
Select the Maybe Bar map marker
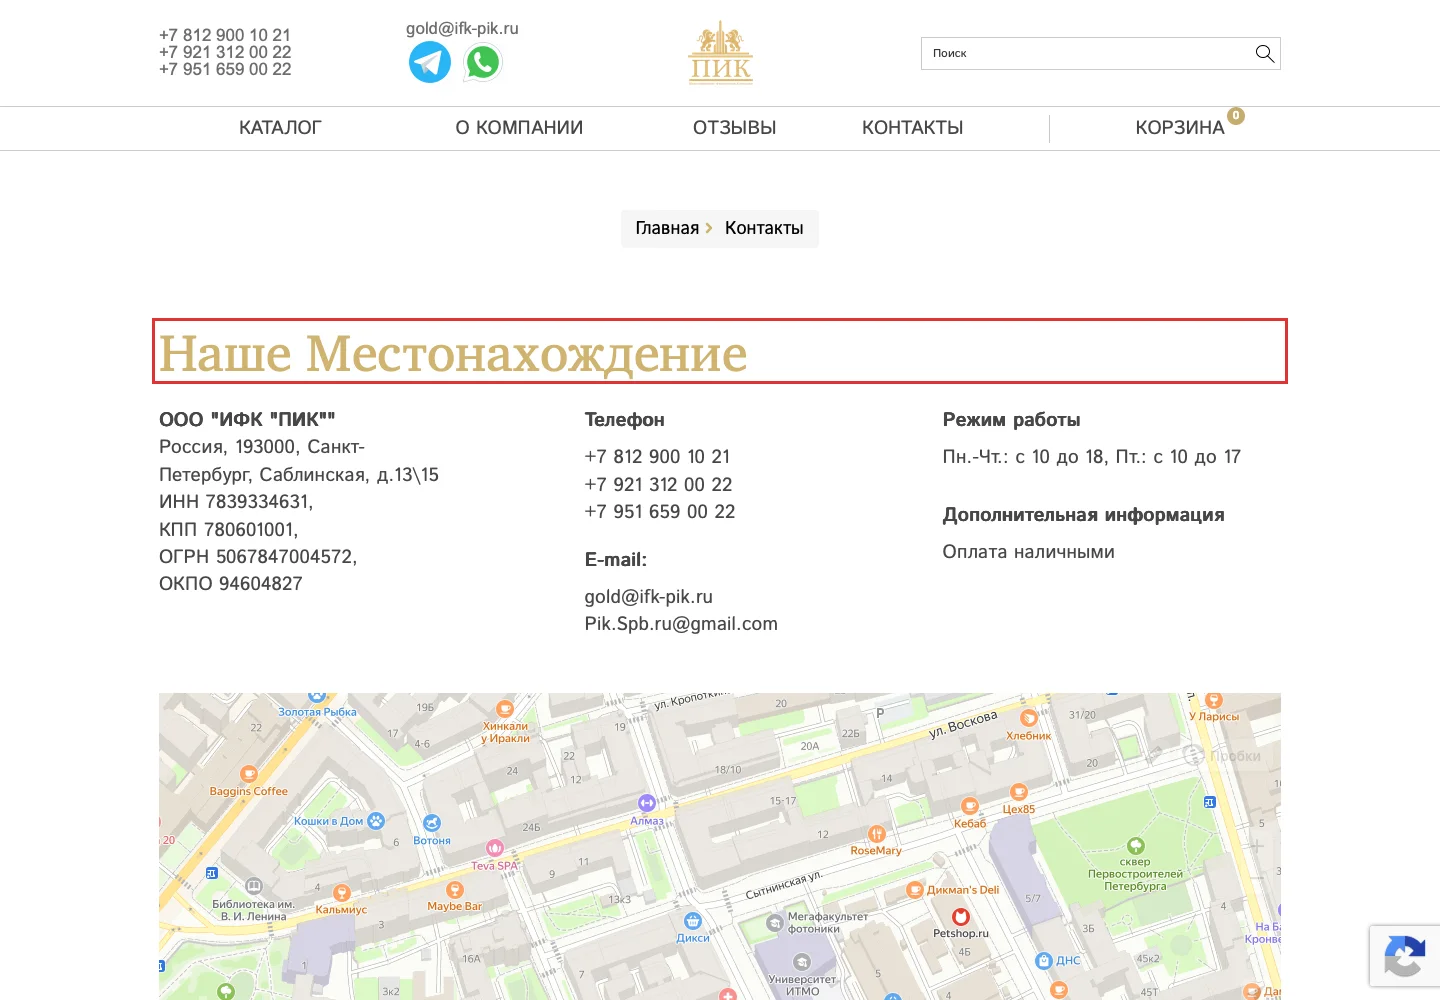[455, 890]
